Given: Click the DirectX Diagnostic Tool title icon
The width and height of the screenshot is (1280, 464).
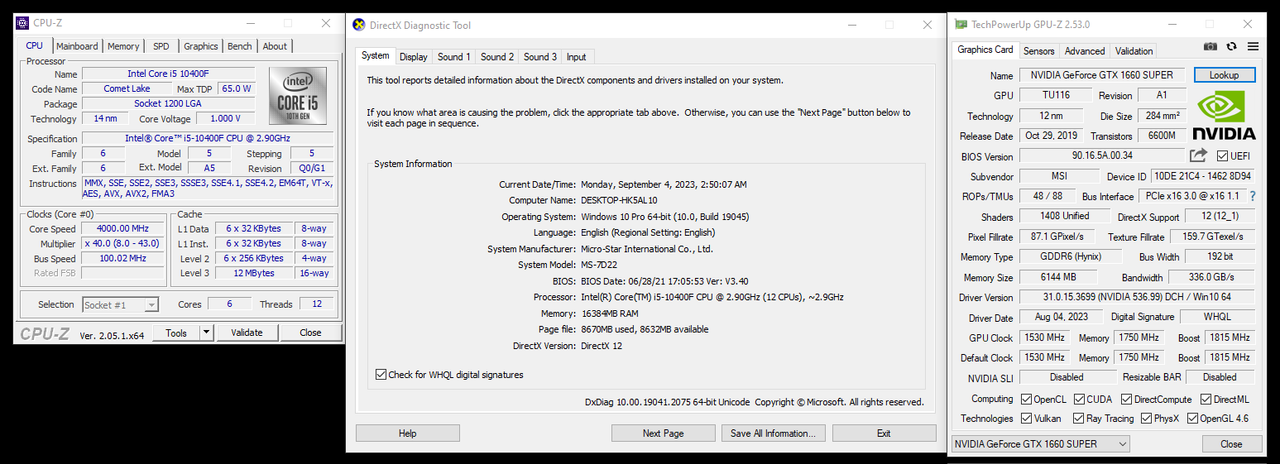Looking at the screenshot, I should [x=359, y=25].
